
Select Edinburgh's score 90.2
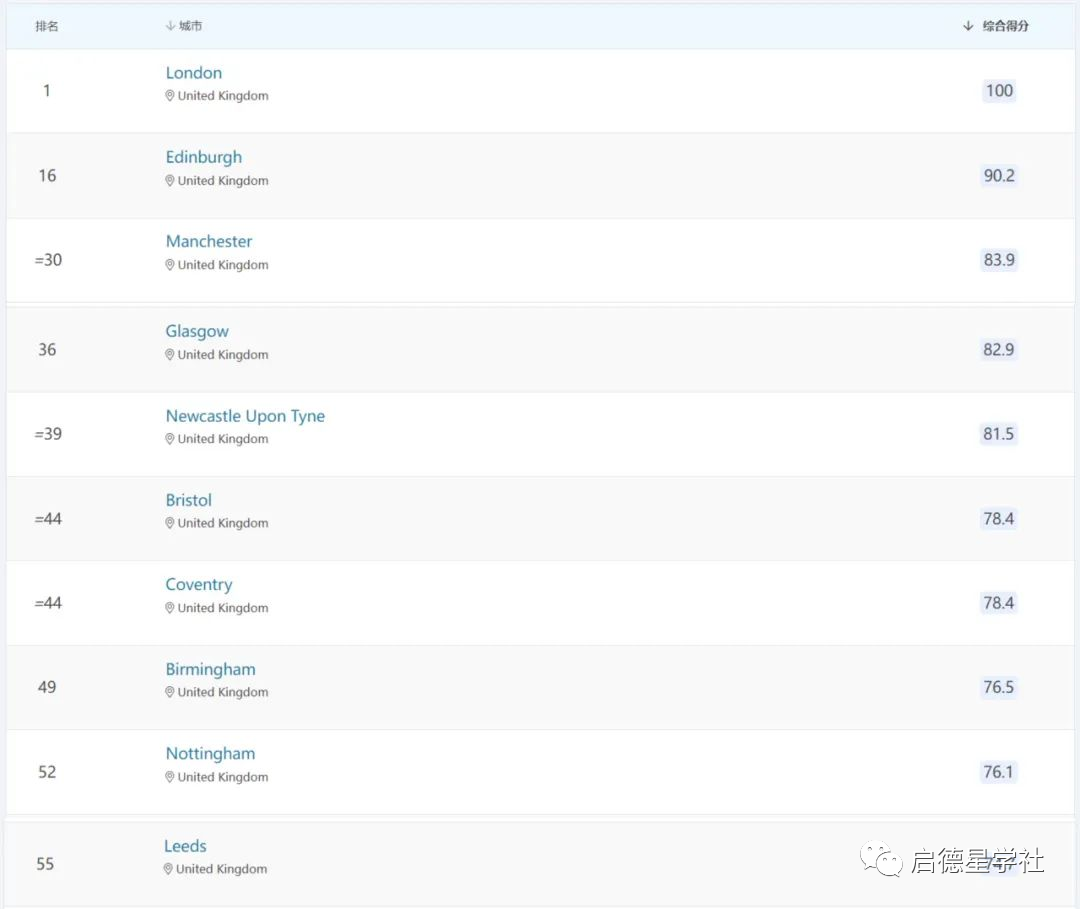click(999, 176)
